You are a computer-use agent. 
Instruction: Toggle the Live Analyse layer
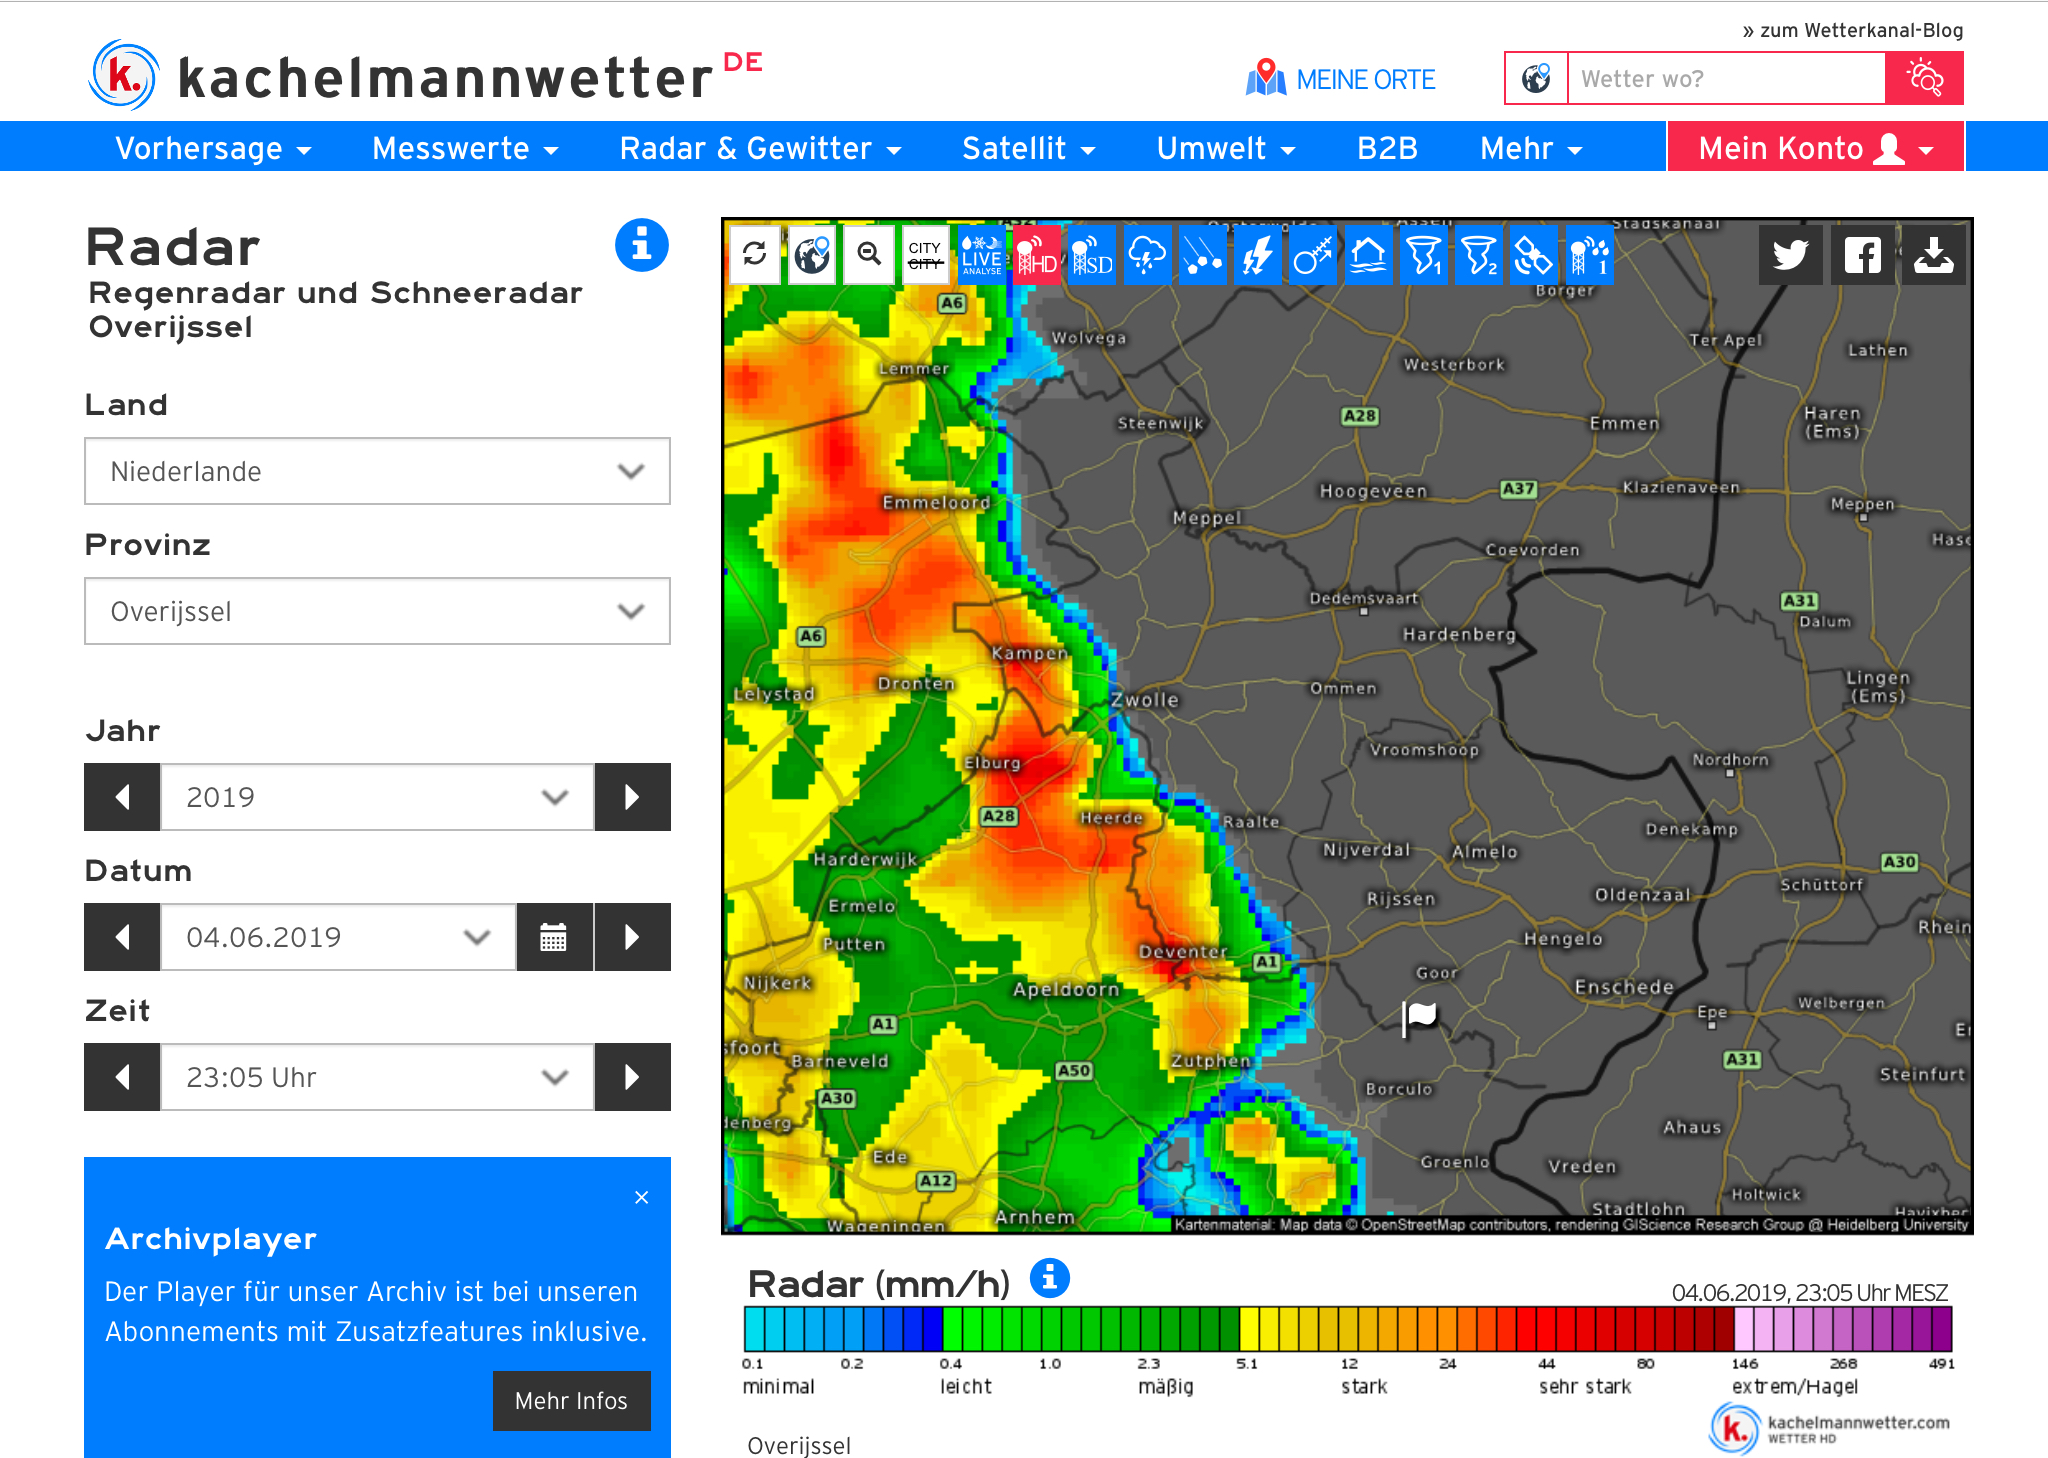click(981, 255)
